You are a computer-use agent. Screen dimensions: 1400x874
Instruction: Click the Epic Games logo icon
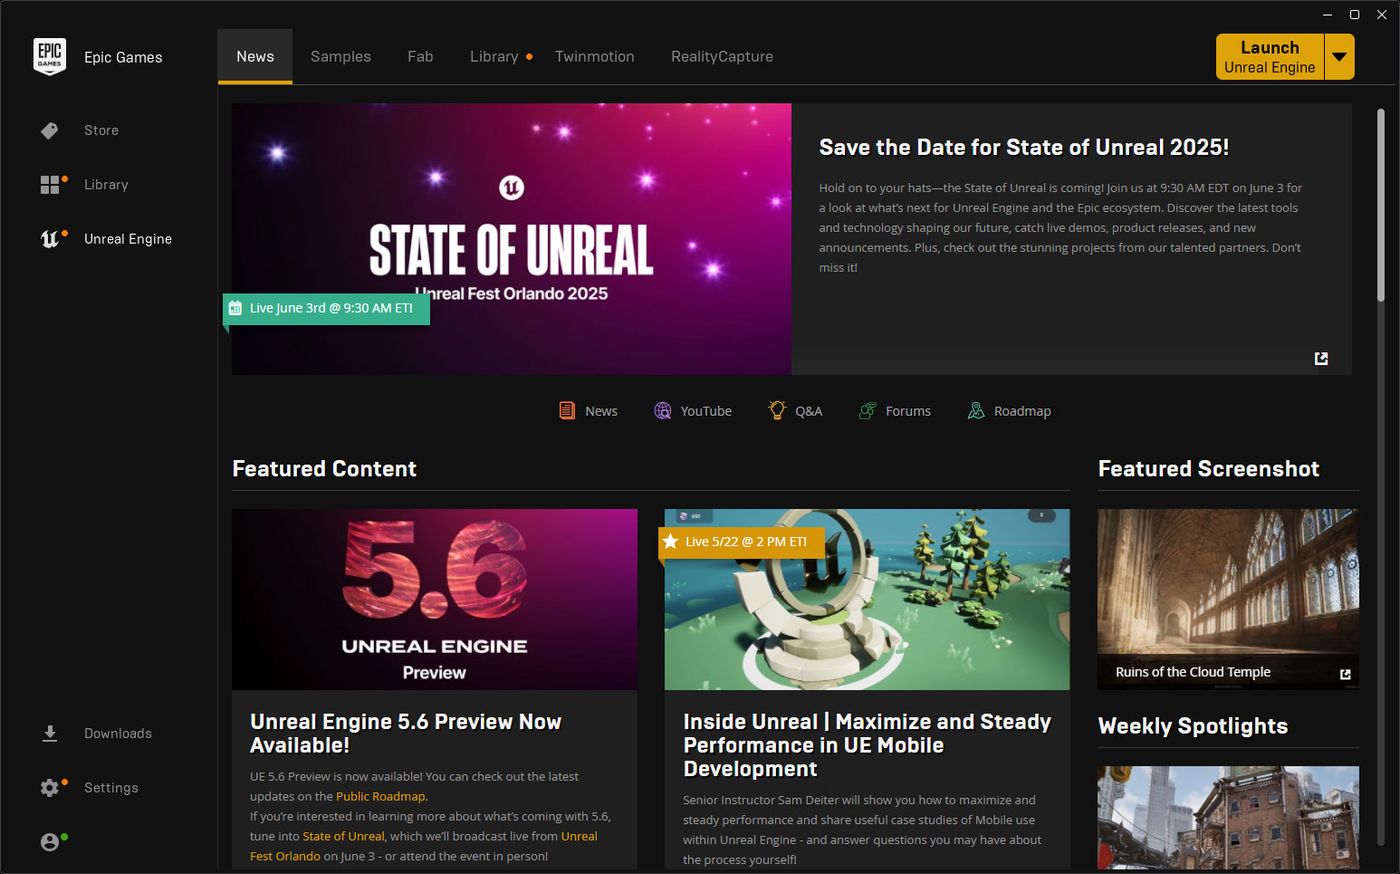49,56
